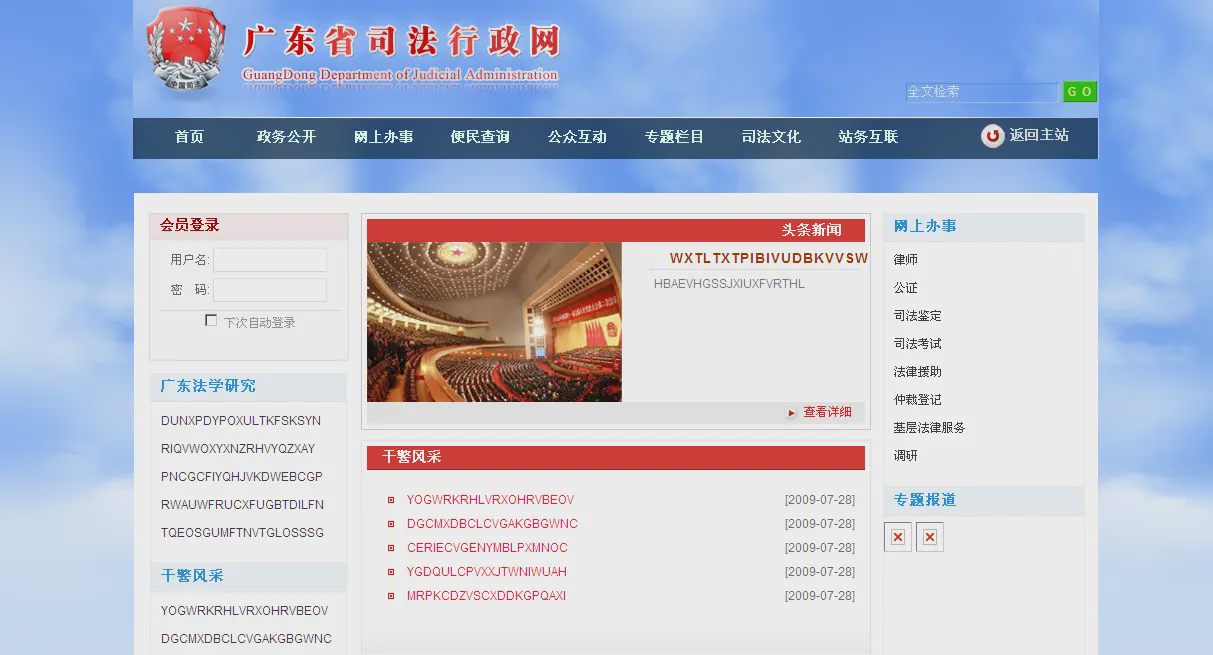Focus the 用户名 input field

pos(270,260)
